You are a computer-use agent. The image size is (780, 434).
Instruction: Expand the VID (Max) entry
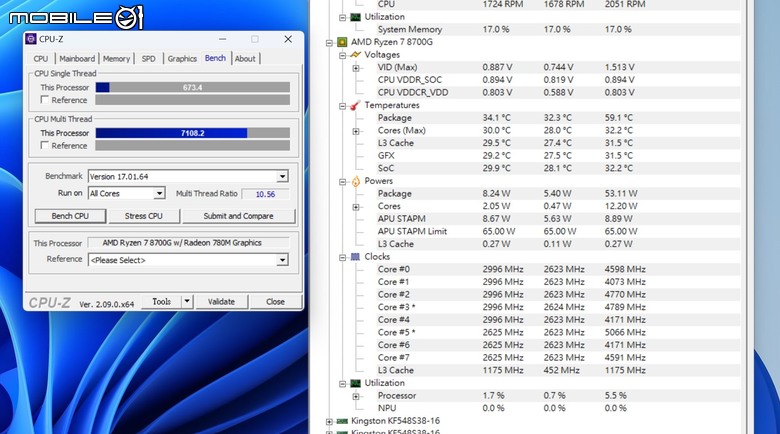(x=356, y=68)
